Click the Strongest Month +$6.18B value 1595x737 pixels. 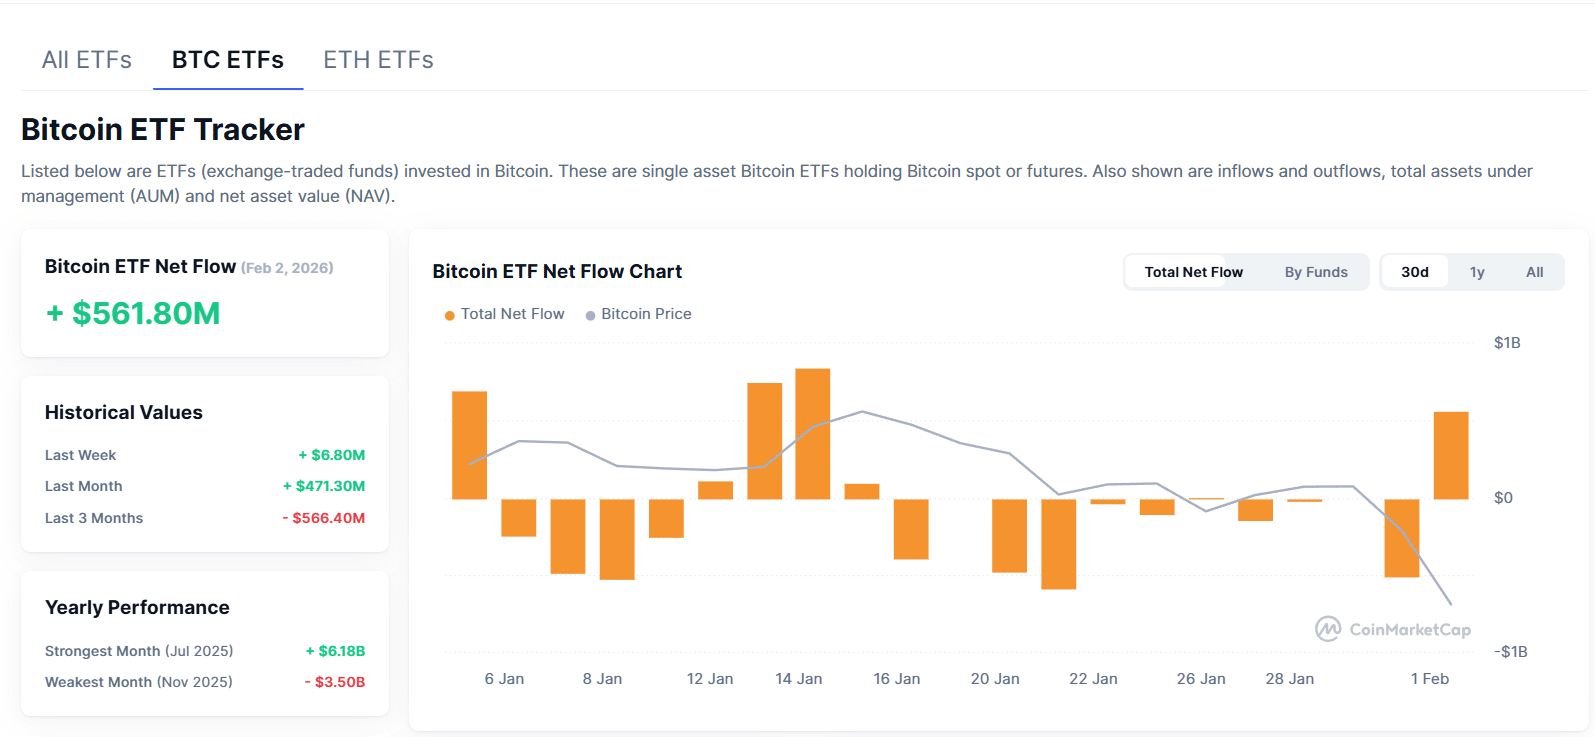(335, 651)
